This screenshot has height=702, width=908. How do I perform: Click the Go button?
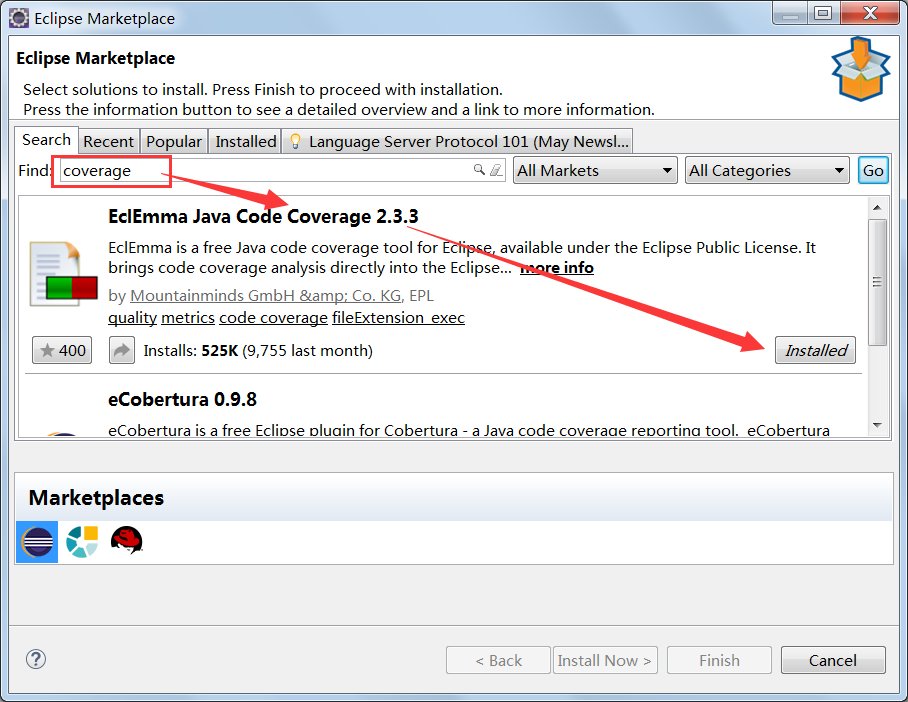873,170
